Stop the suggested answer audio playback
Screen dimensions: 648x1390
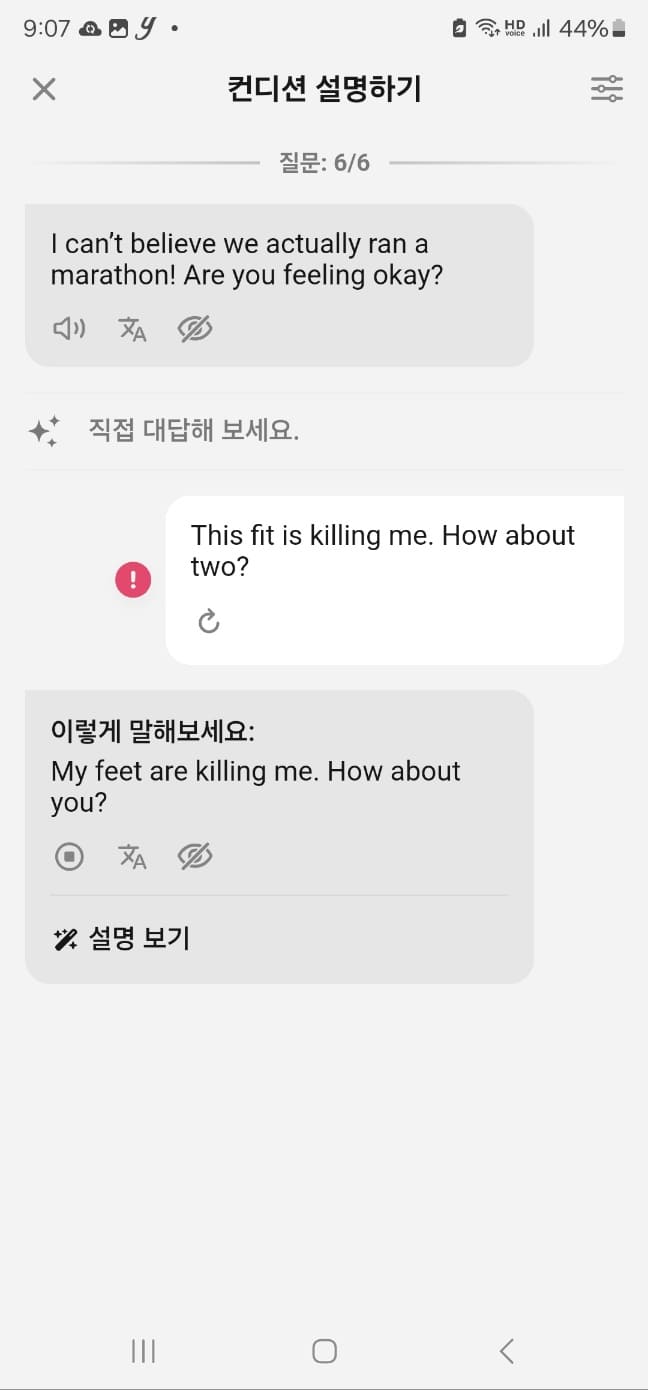coord(68,856)
